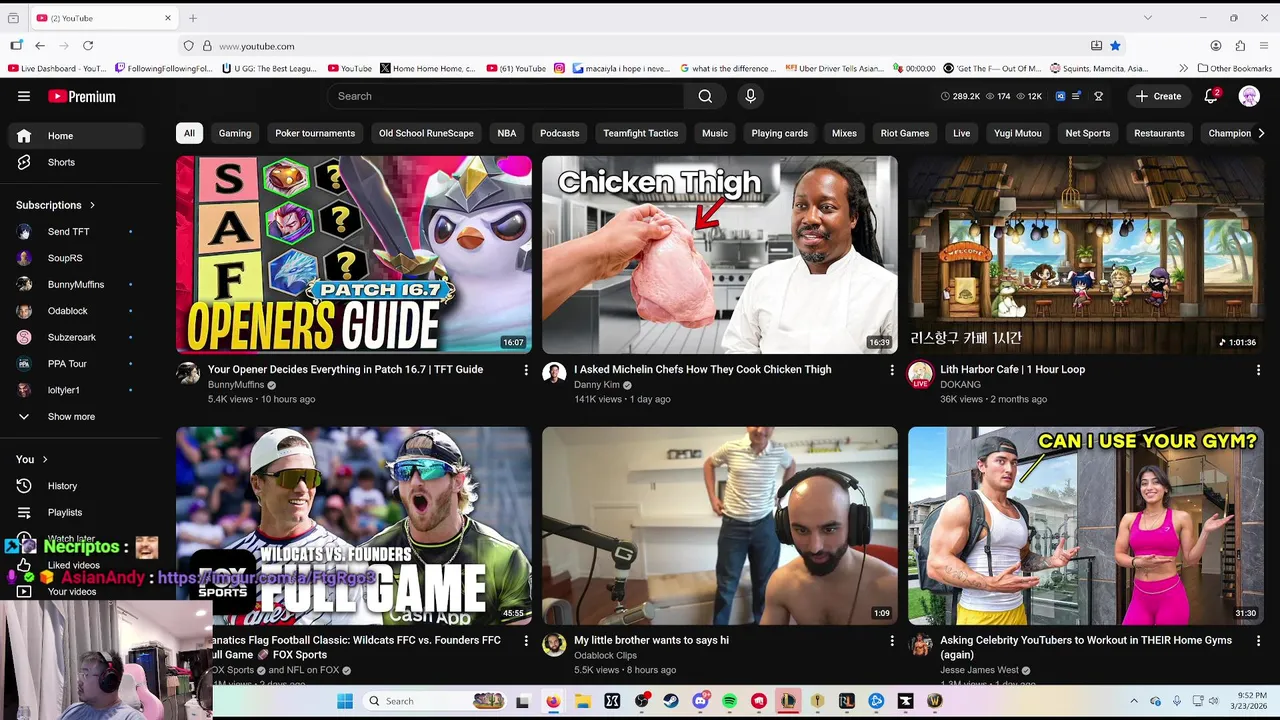Screen dimensions: 1280x720
Task: Show hidden system tray icons
Action: pos(1134,701)
